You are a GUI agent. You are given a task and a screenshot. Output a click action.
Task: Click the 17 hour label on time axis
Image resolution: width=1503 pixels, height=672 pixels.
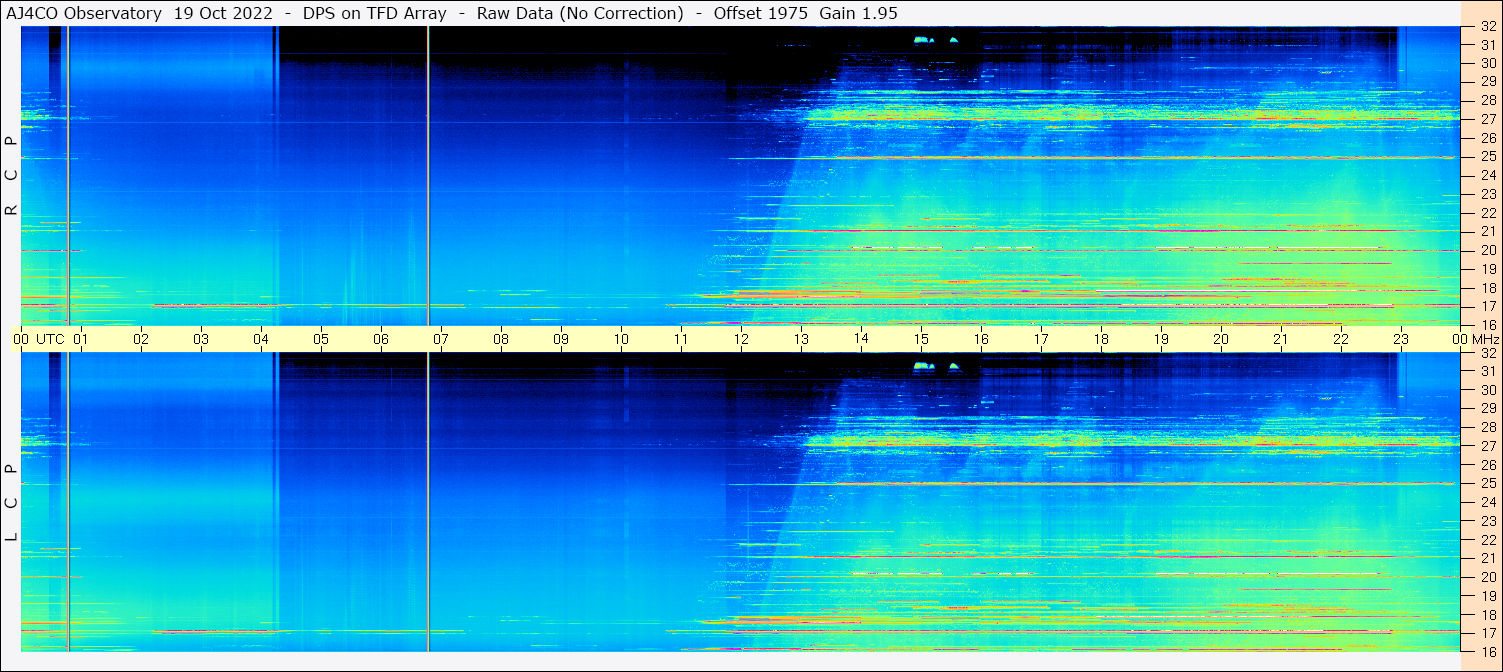tap(1040, 339)
